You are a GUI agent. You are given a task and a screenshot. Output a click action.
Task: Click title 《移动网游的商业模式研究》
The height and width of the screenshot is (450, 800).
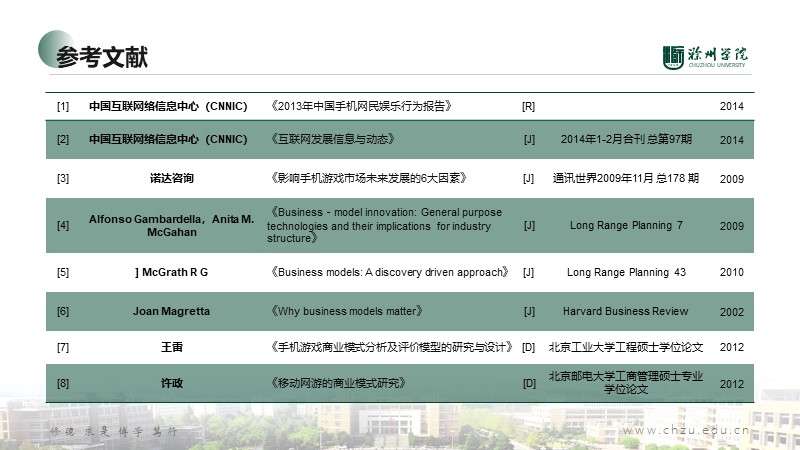tap(338, 383)
